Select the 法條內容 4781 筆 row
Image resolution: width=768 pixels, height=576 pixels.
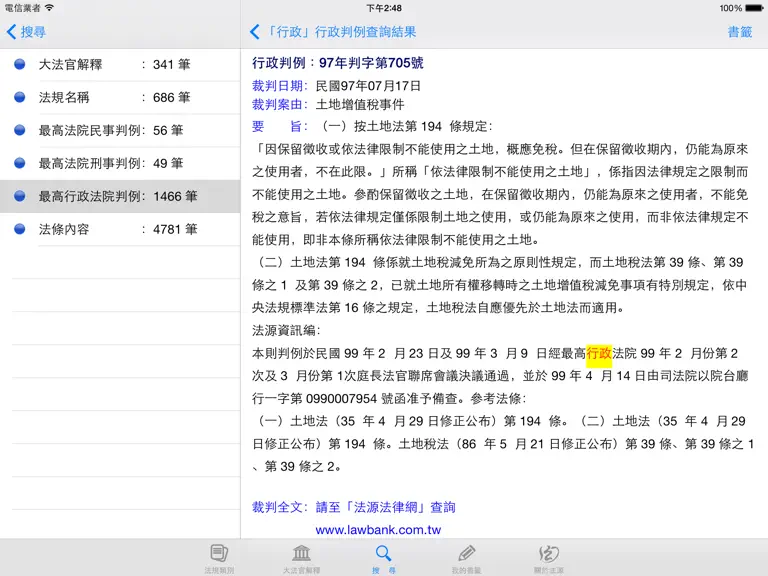[x=120, y=229]
